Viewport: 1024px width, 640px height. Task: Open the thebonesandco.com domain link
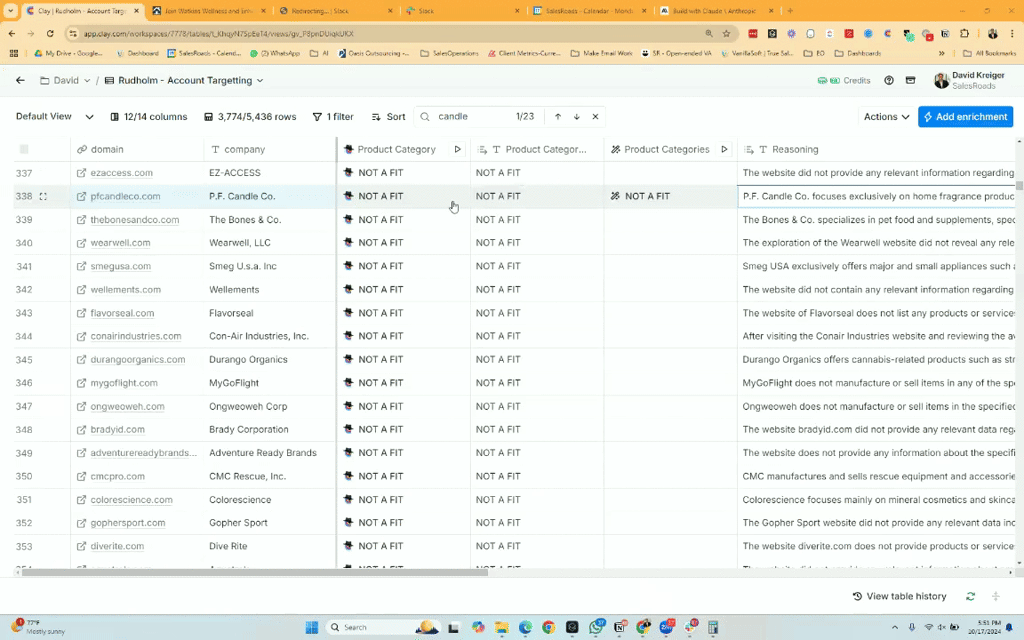[x=135, y=220]
